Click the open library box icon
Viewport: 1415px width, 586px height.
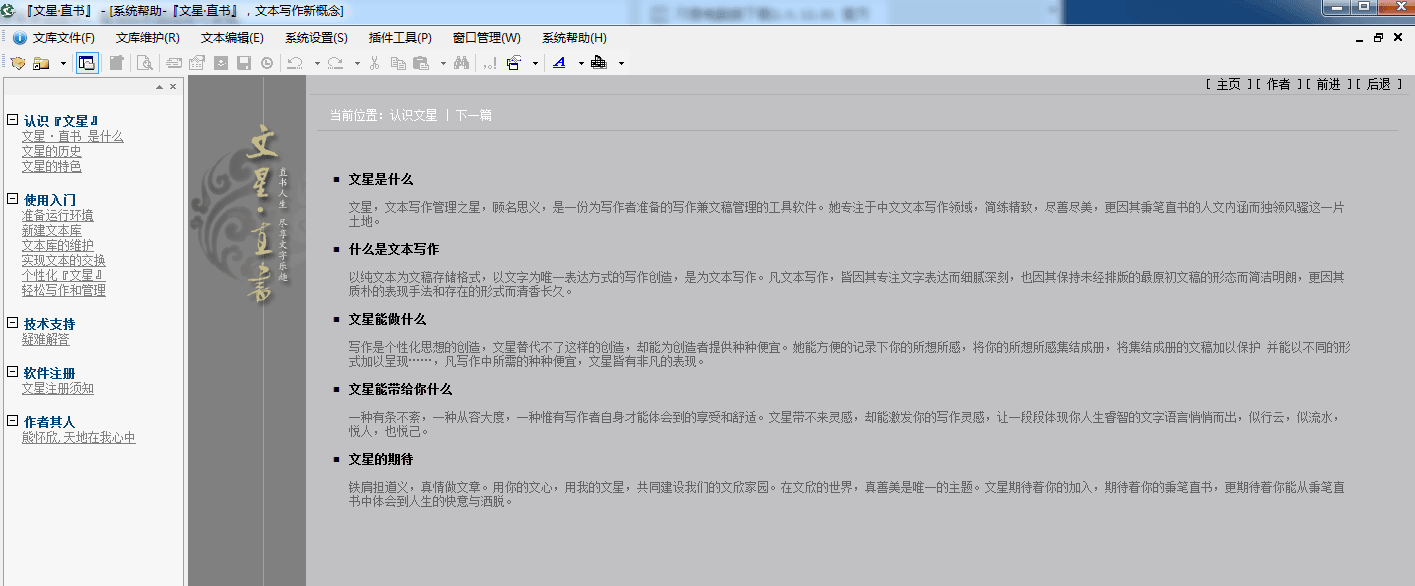coord(18,63)
